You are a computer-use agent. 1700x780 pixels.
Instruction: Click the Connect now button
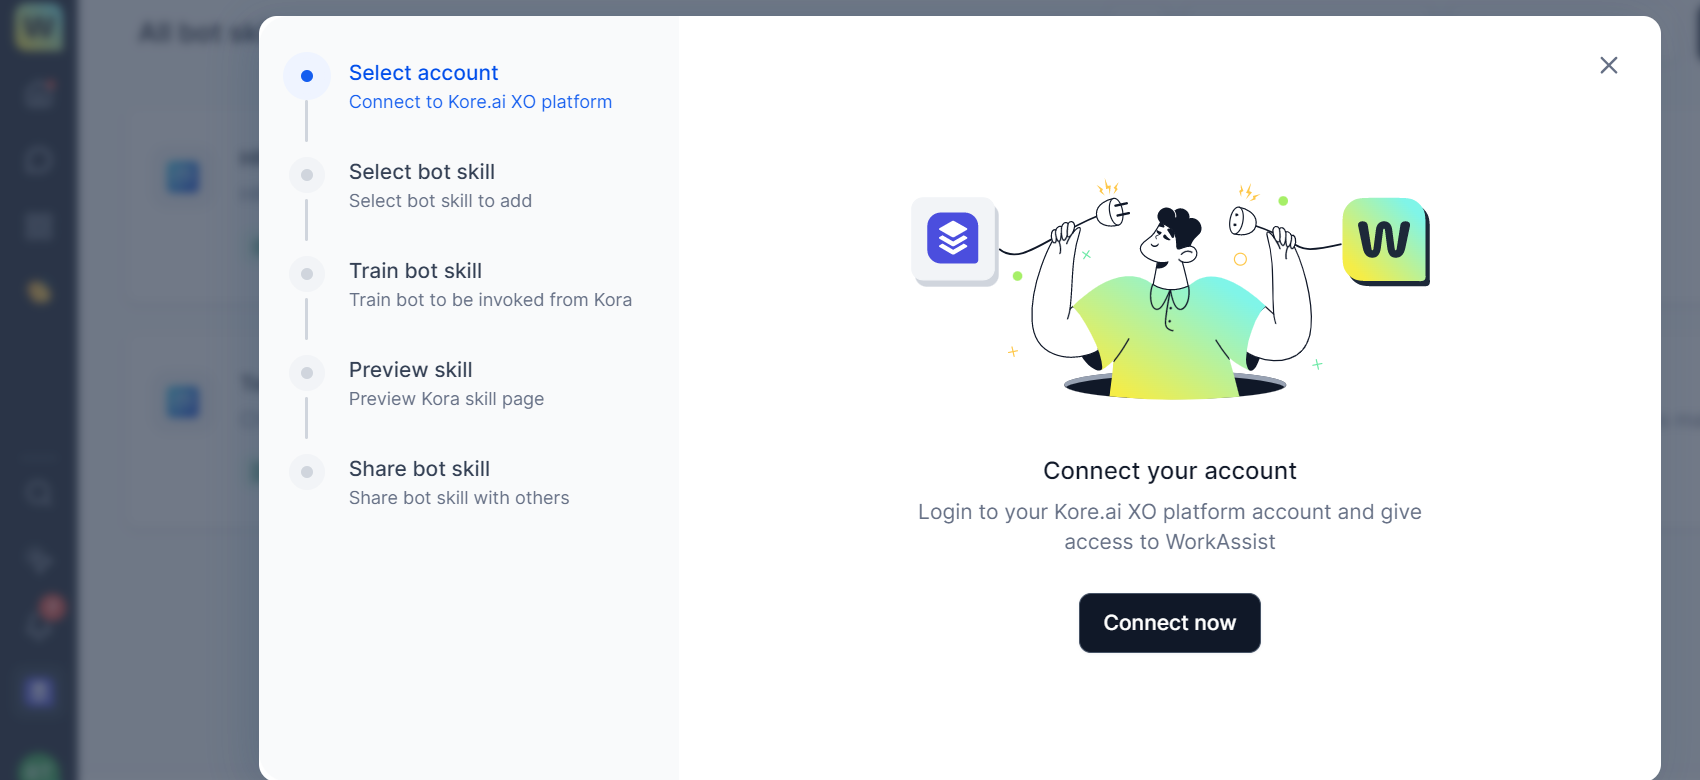point(1169,623)
